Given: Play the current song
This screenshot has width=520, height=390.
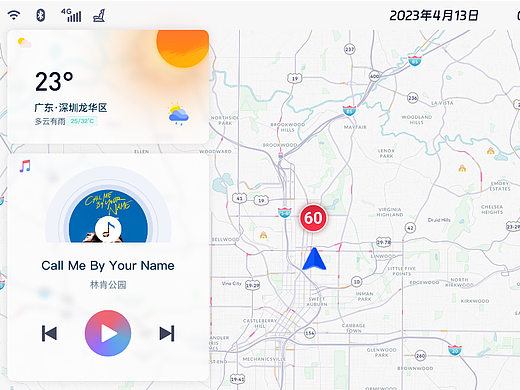Looking at the screenshot, I should [x=108, y=333].
